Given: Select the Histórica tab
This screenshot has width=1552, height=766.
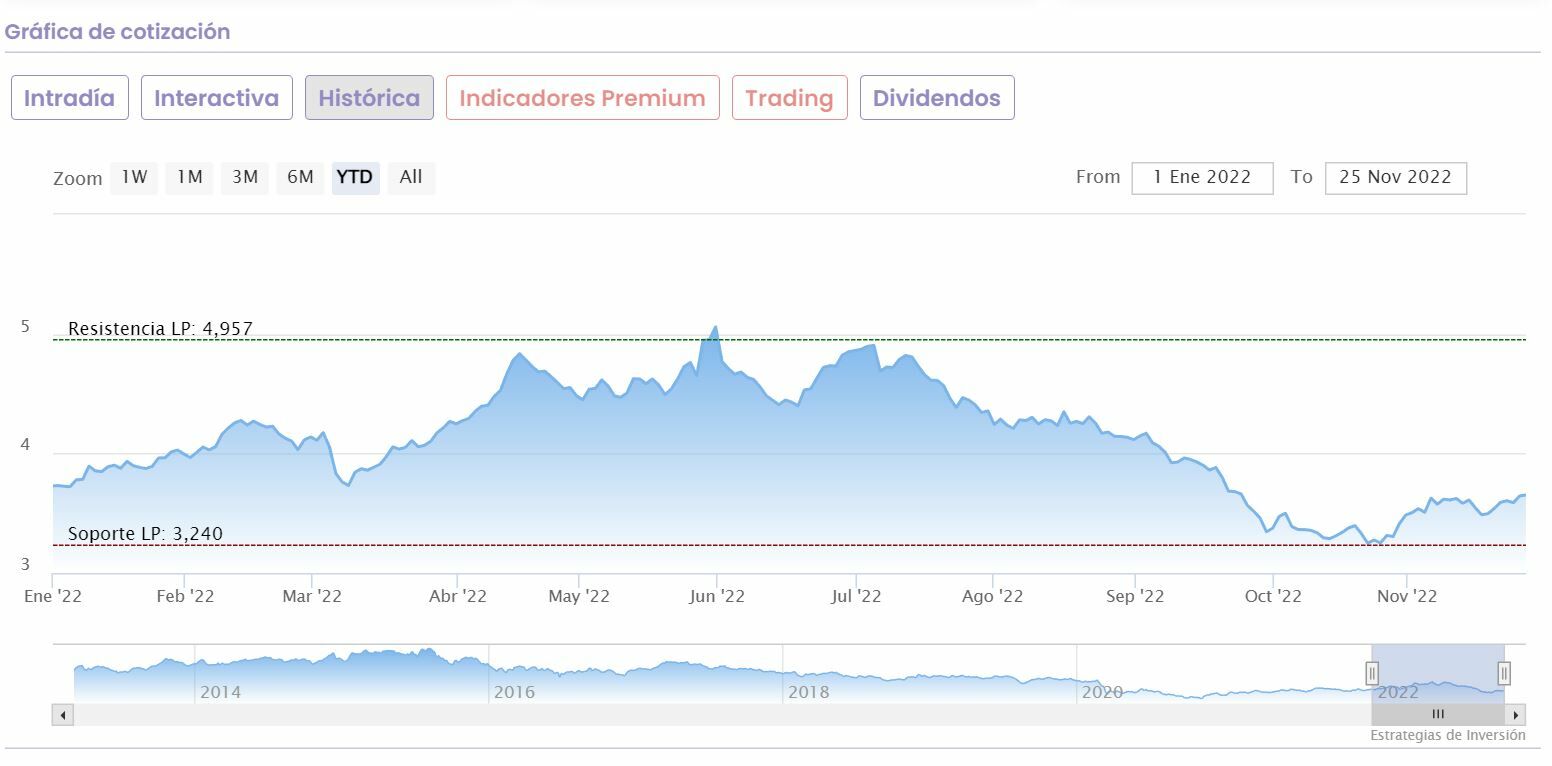Looking at the screenshot, I should (369, 98).
